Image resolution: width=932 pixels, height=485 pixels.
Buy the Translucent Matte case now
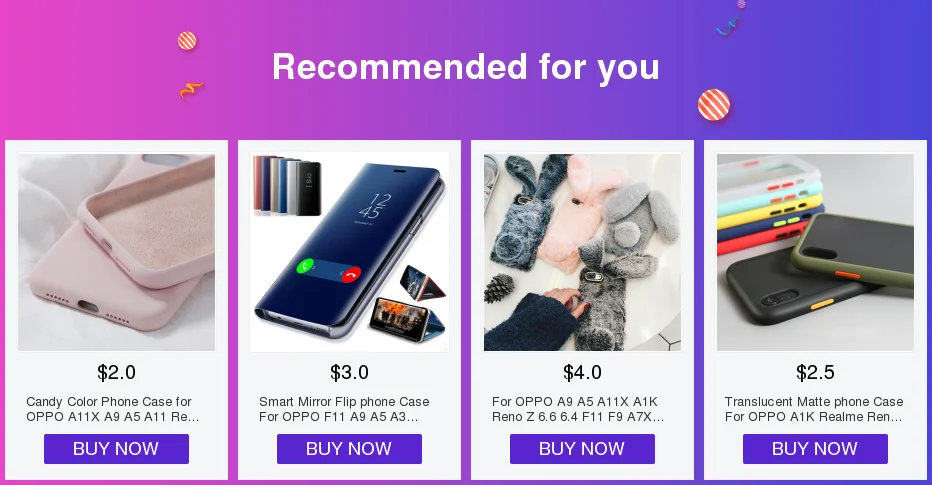816,449
